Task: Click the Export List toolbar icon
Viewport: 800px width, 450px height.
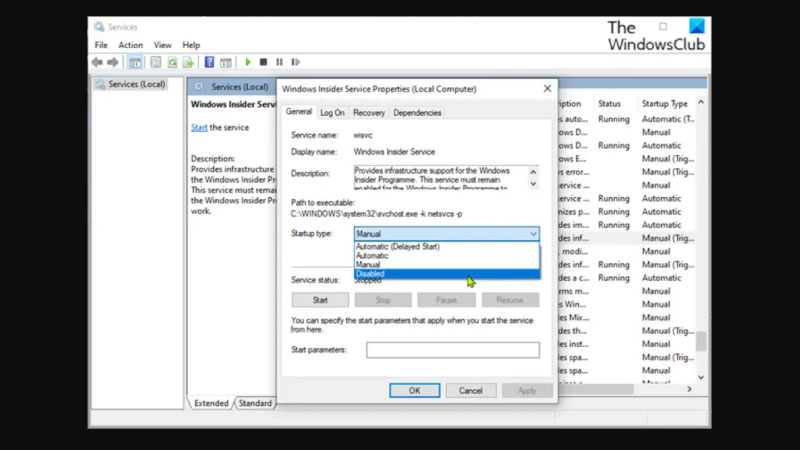Action: tap(189, 62)
